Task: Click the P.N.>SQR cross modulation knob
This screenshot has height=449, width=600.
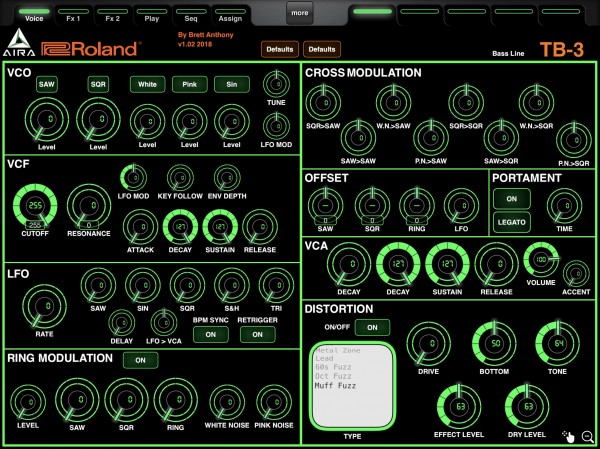Action: [x=574, y=140]
